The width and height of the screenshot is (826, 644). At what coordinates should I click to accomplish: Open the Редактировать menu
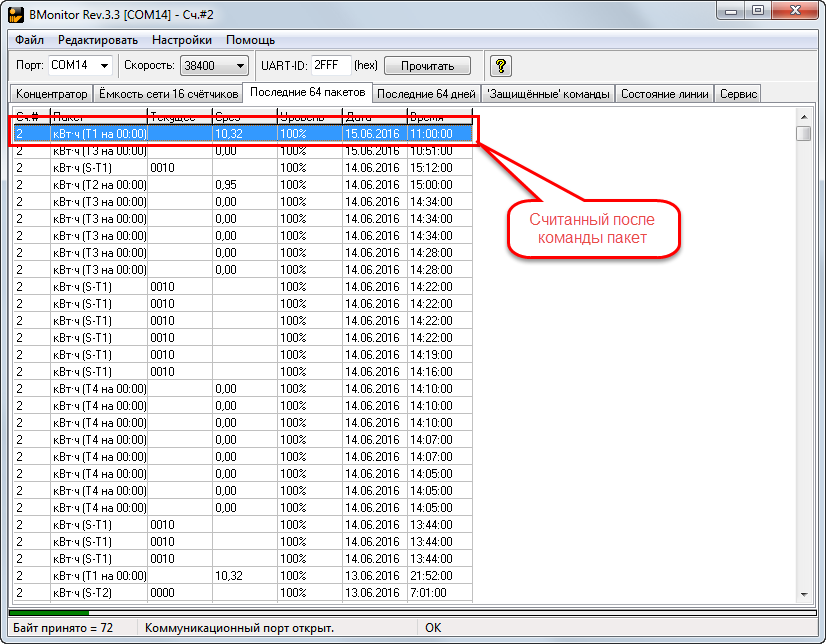97,40
